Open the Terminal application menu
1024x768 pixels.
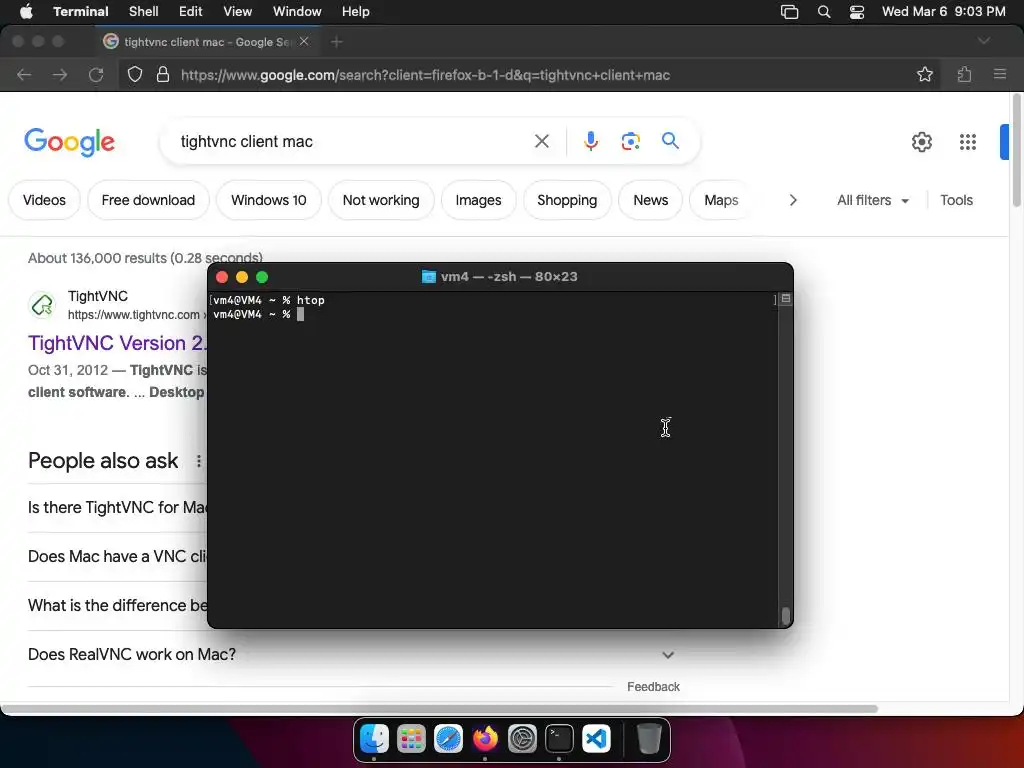click(81, 11)
